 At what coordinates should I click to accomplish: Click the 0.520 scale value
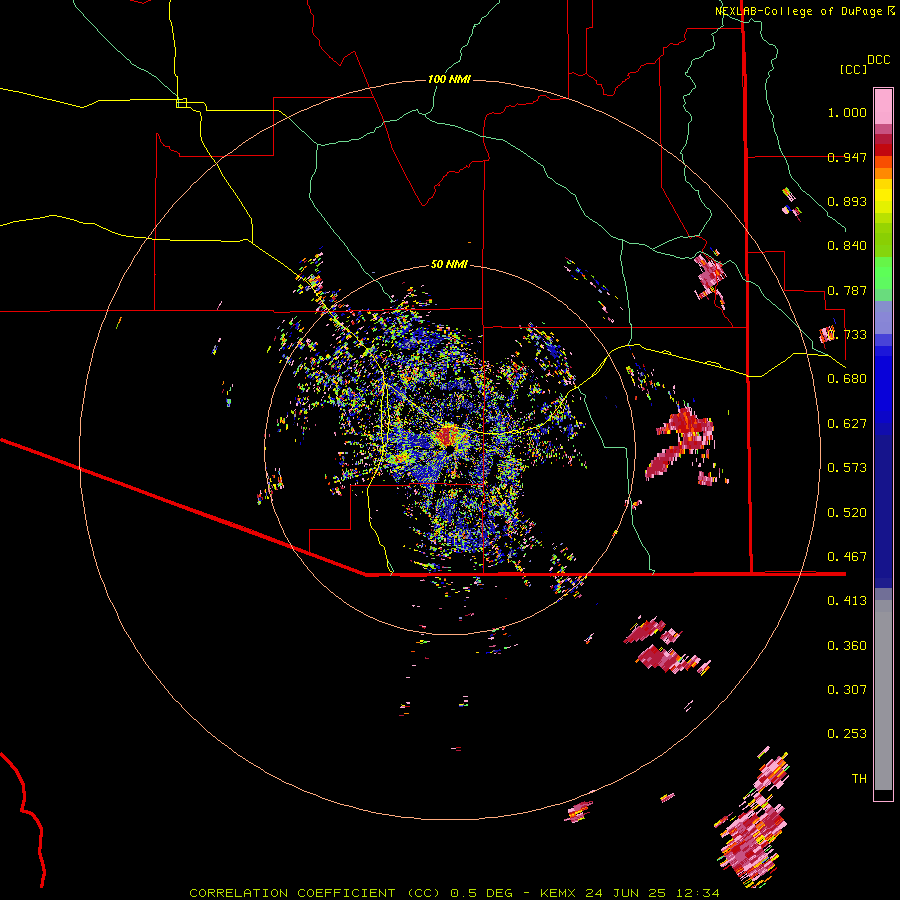(847, 513)
